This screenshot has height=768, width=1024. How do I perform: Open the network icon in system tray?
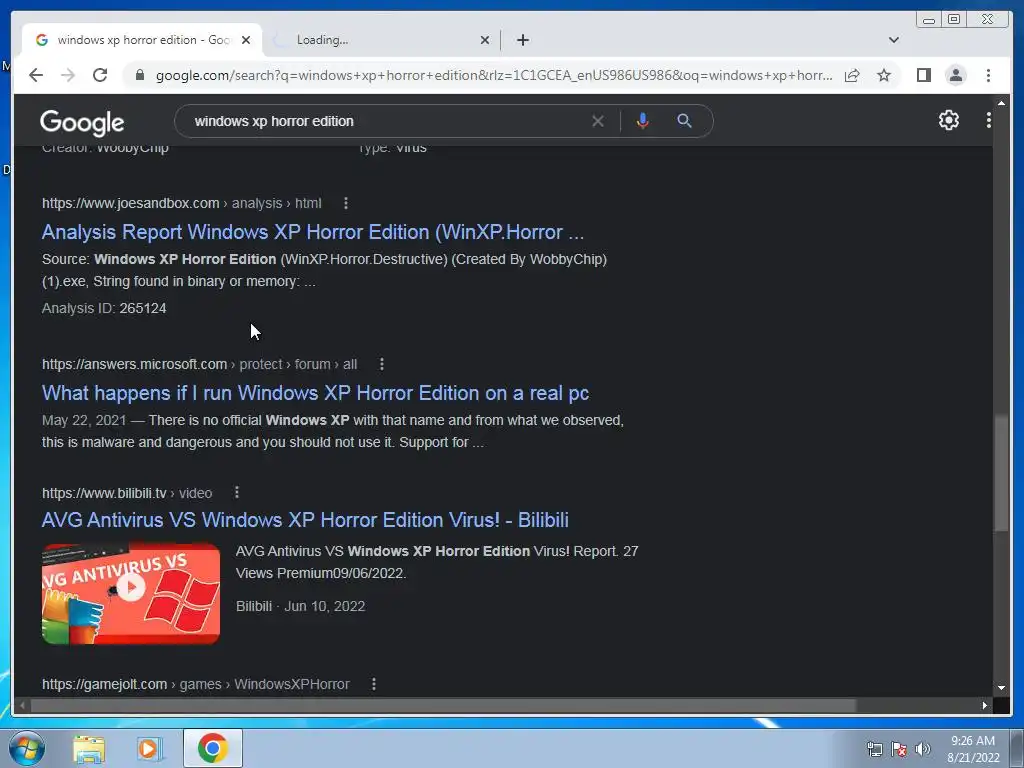pos(874,749)
